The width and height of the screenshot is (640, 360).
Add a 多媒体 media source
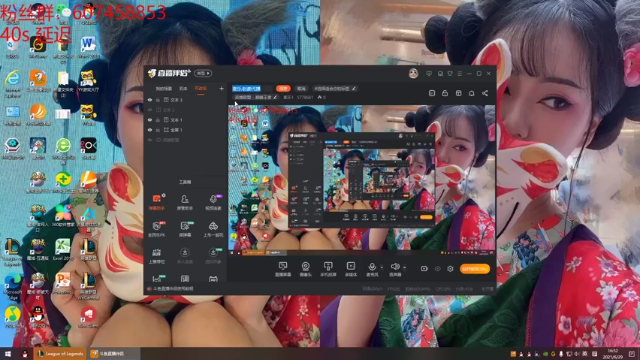351,269
